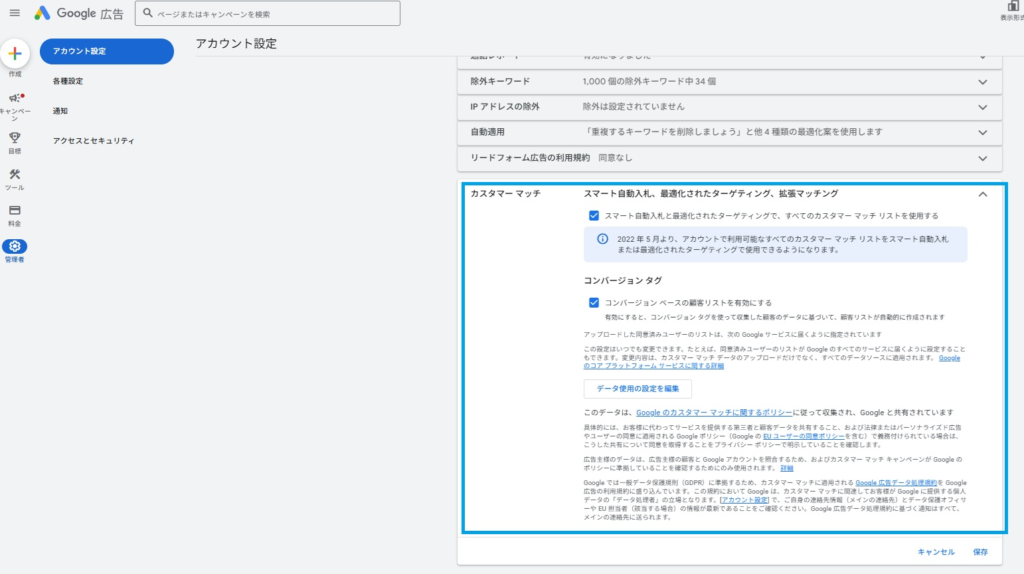The image size is (1024, 574).
Task: Open the 管理者 admin gear icon
Action: [x=15, y=247]
